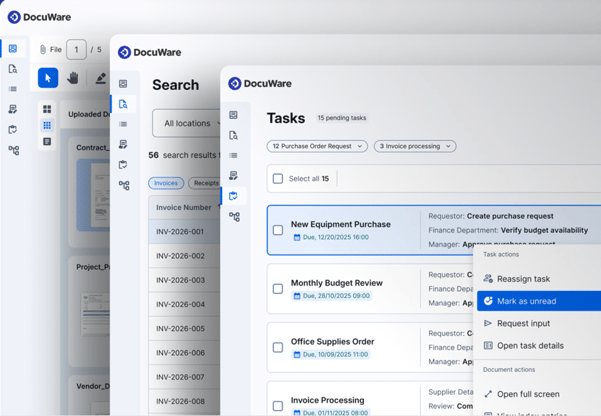Check the Monthly Budget Review task checkbox
601x416 pixels.
(x=278, y=289)
